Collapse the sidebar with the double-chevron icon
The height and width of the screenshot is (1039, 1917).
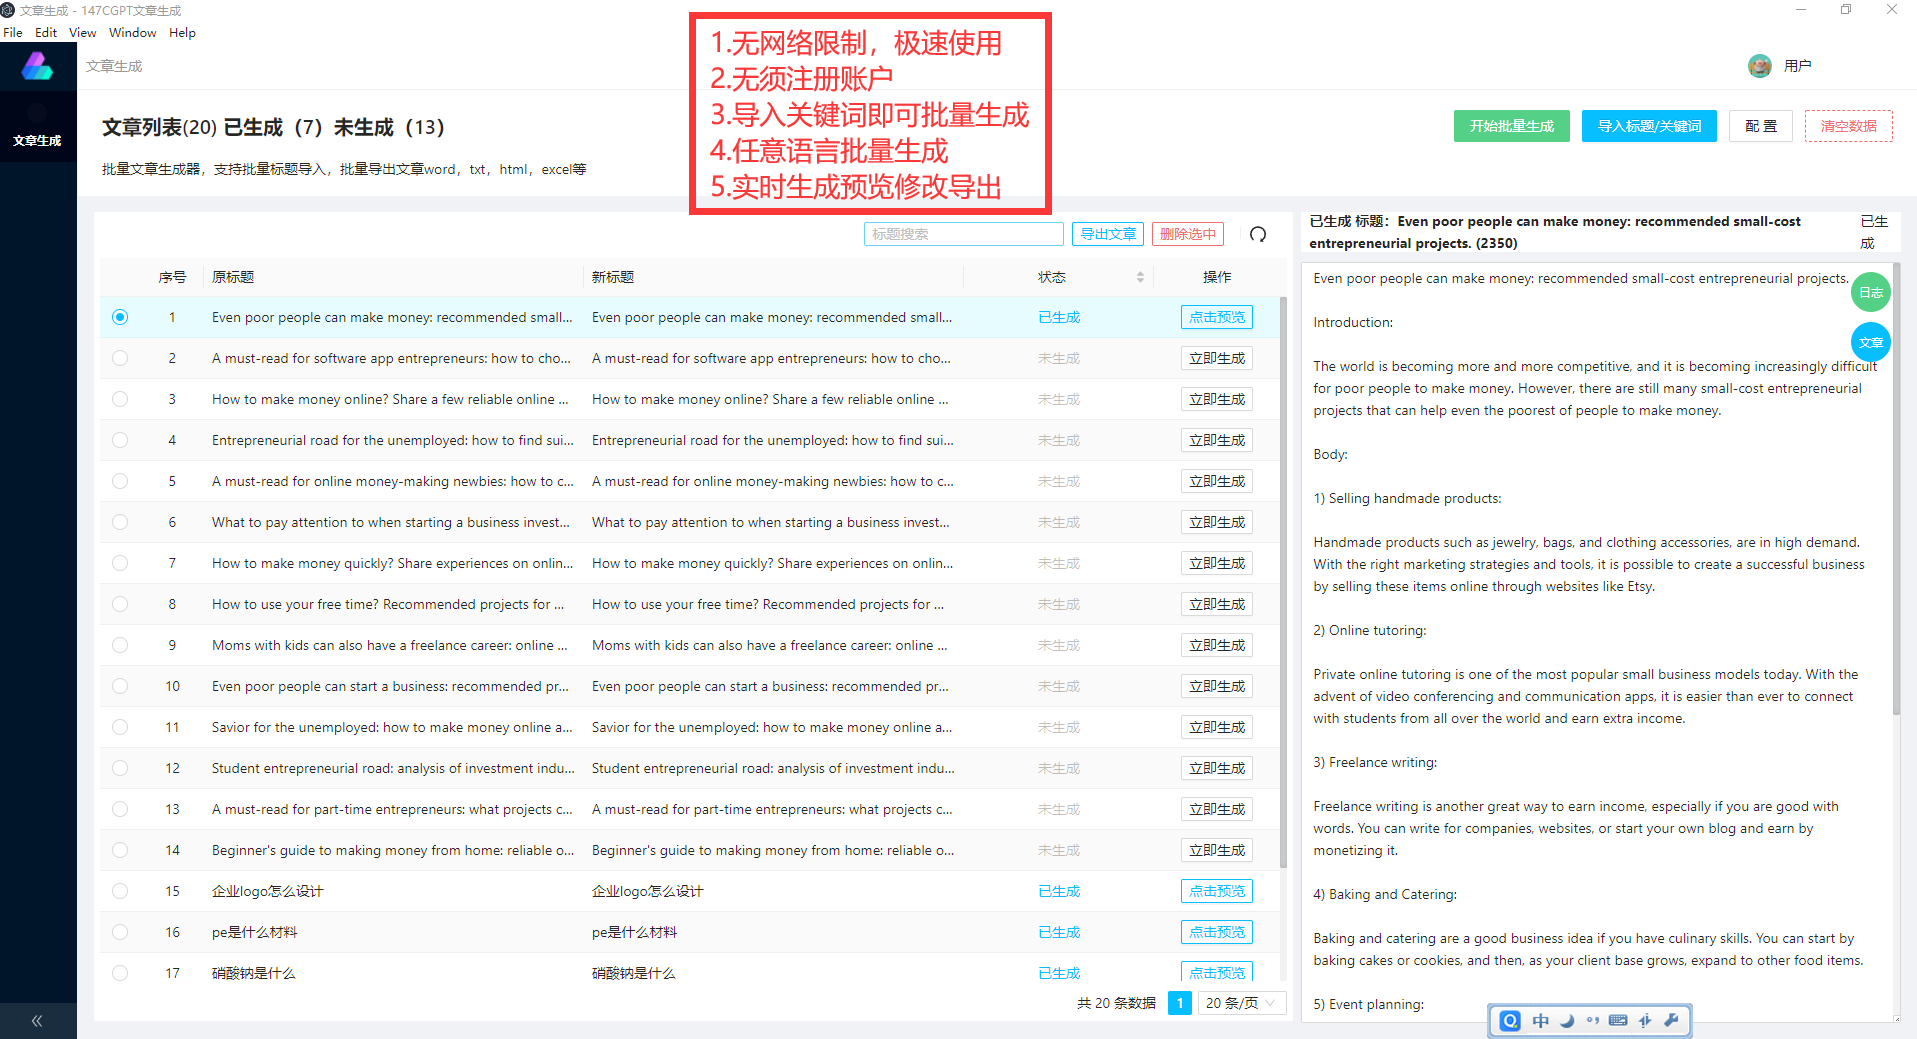tap(37, 1021)
